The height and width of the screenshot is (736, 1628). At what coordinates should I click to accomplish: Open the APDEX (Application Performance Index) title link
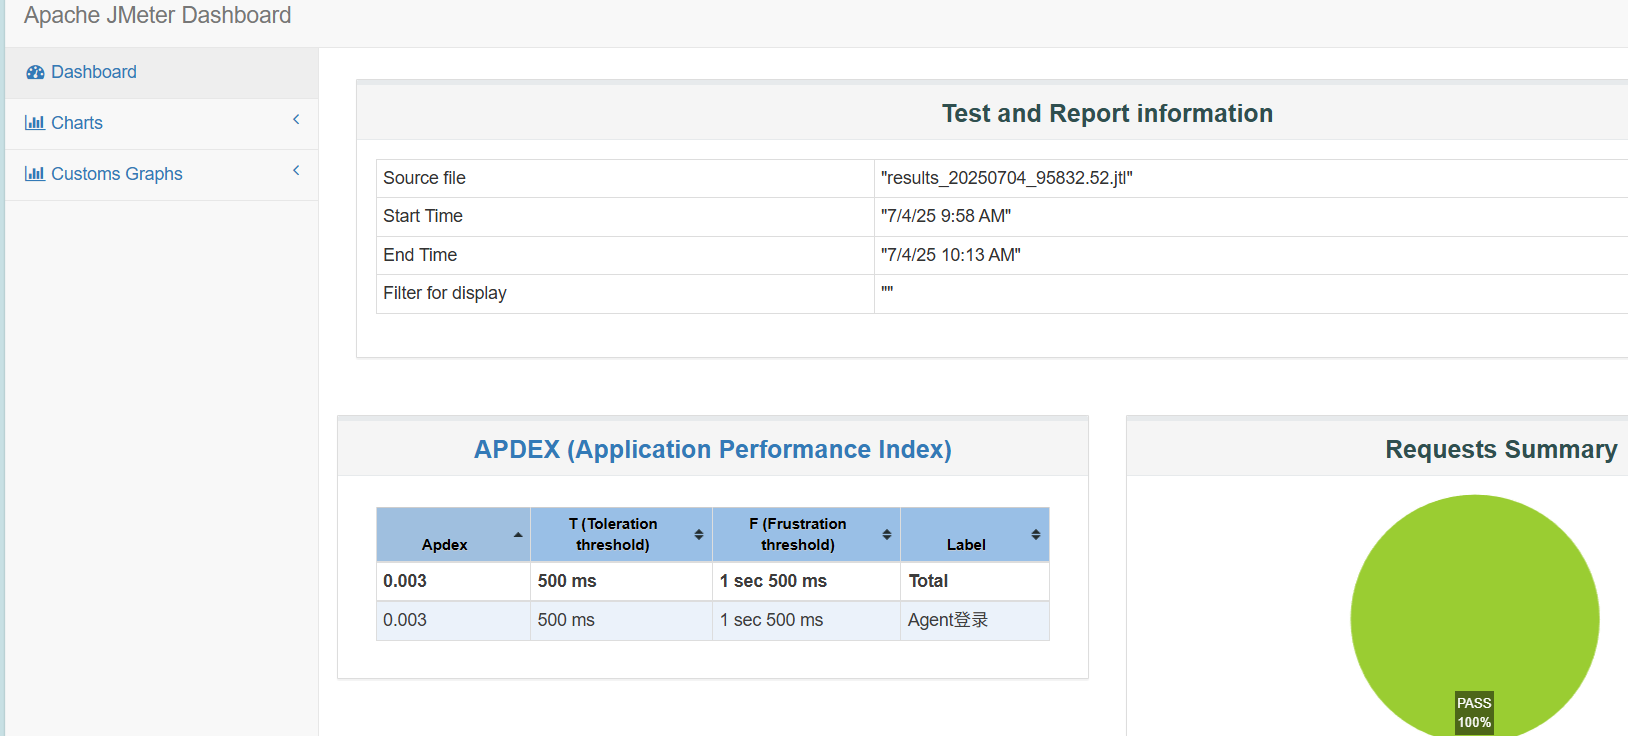tap(712, 450)
